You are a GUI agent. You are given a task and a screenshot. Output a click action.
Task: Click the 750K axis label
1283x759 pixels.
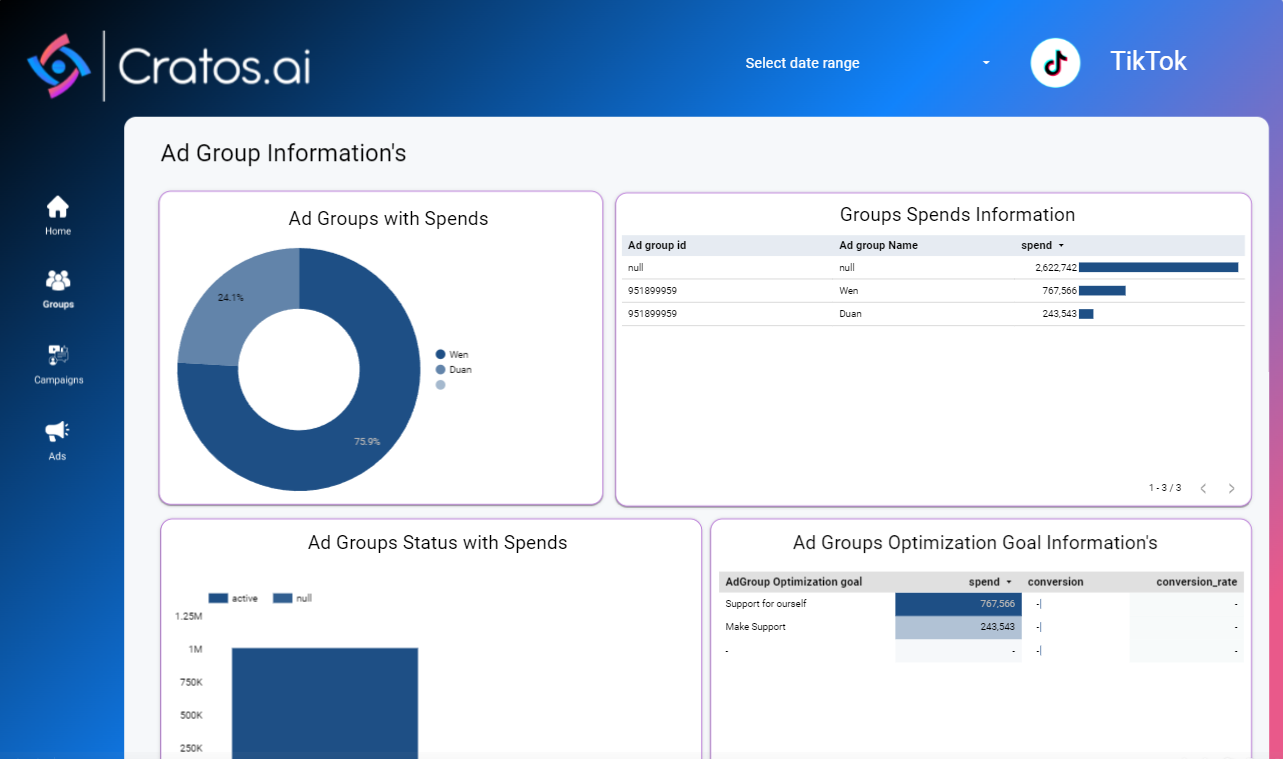191,682
